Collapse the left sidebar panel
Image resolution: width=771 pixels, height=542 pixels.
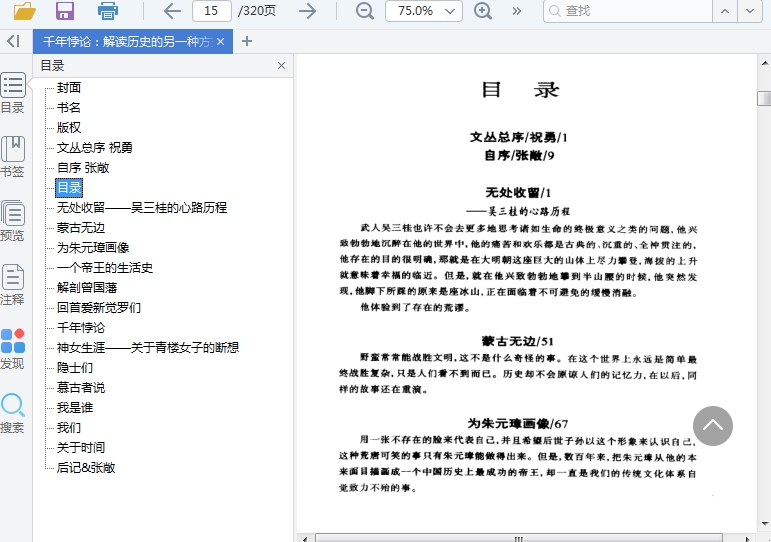click(13, 41)
